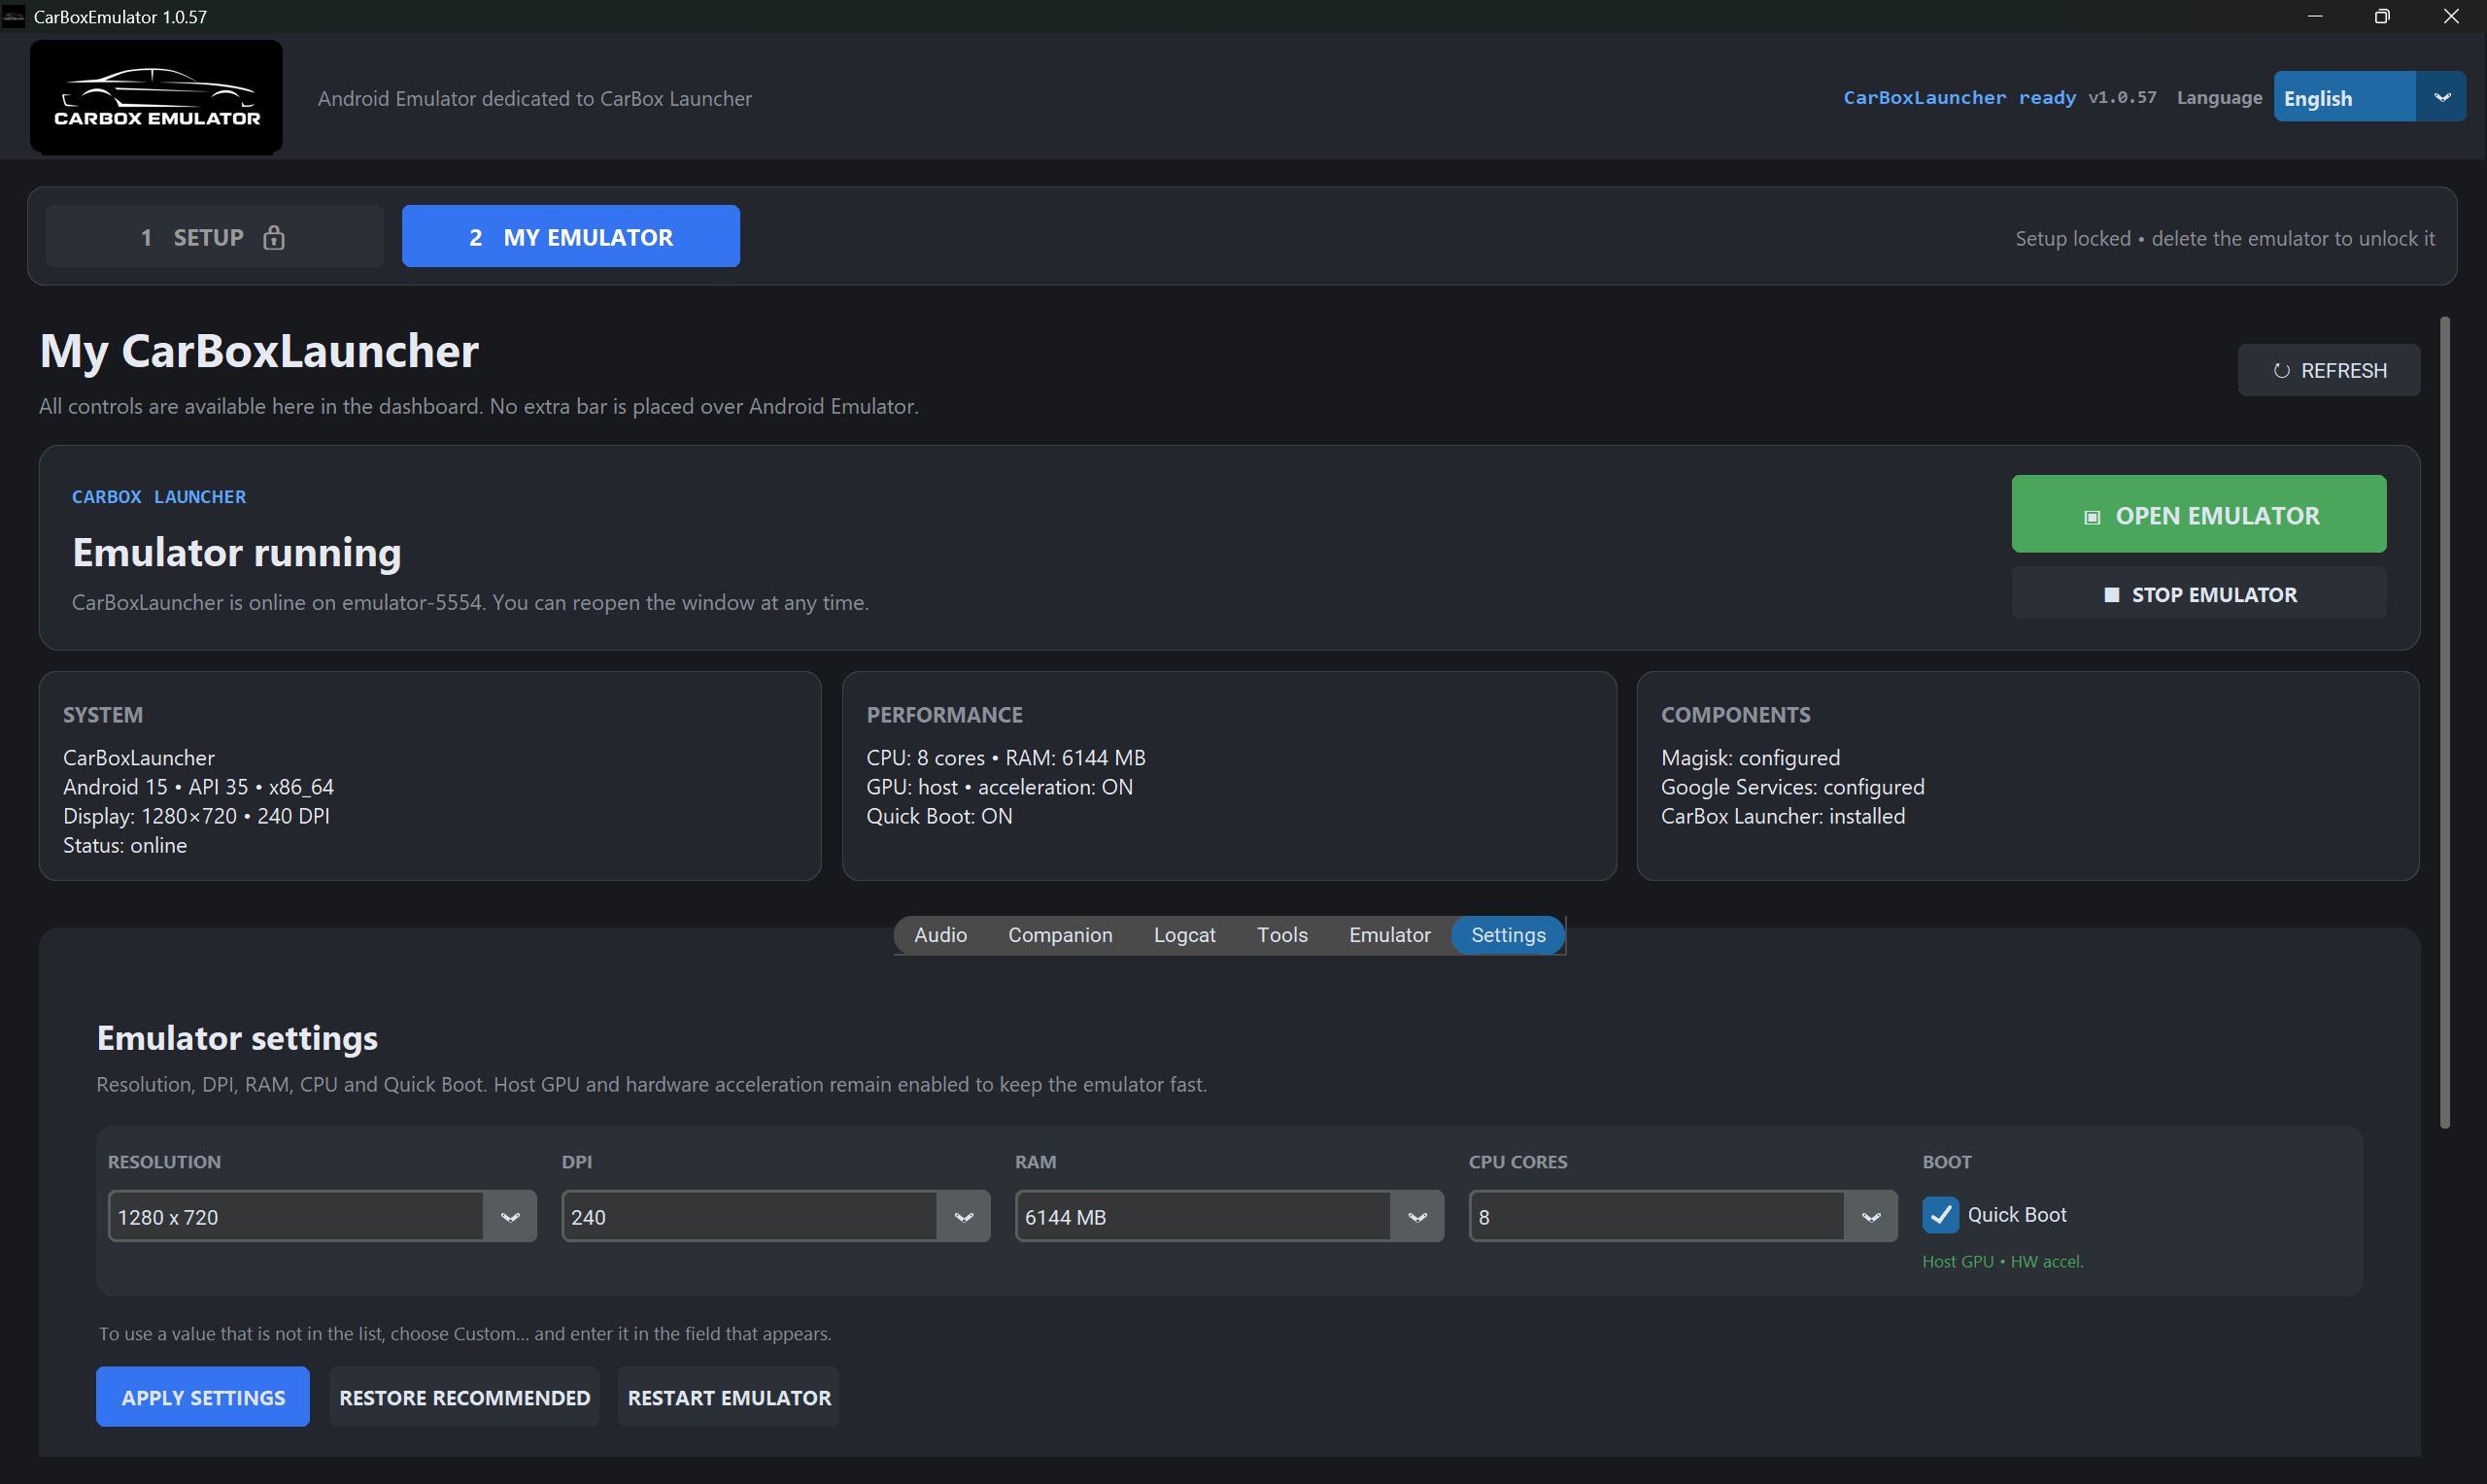
Task: Click the 'v1.0.57' version label
Action: pyautogui.click(x=2122, y=98)
